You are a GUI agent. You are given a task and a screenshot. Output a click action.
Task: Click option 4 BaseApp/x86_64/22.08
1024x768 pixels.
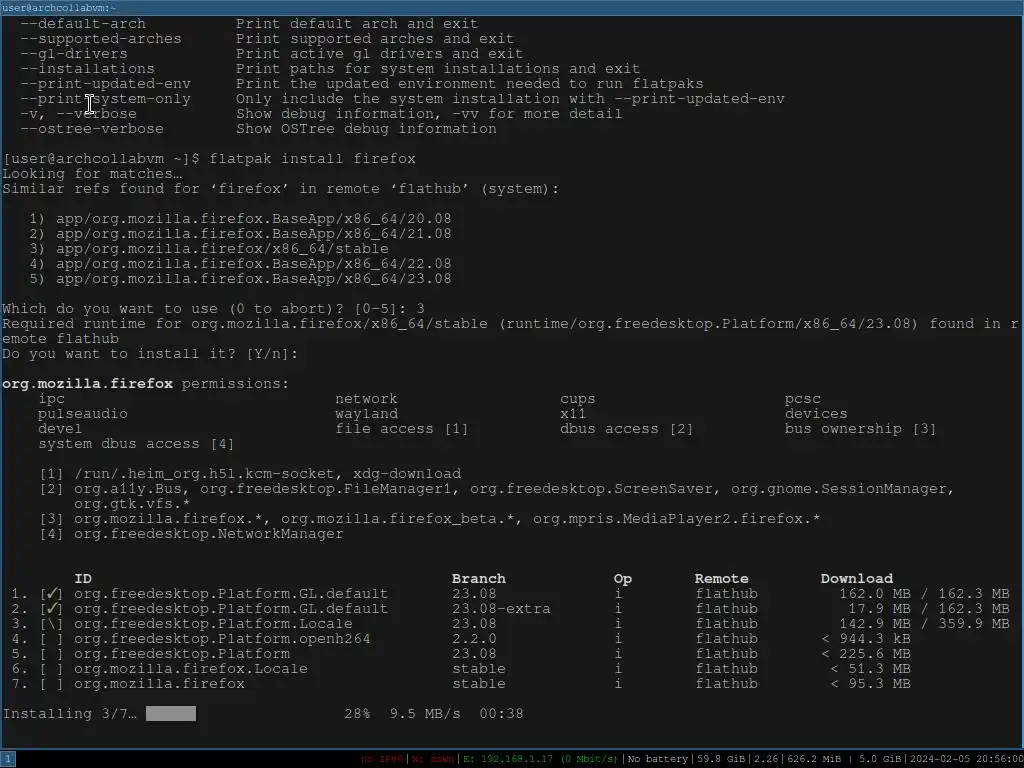pos(240,264)
